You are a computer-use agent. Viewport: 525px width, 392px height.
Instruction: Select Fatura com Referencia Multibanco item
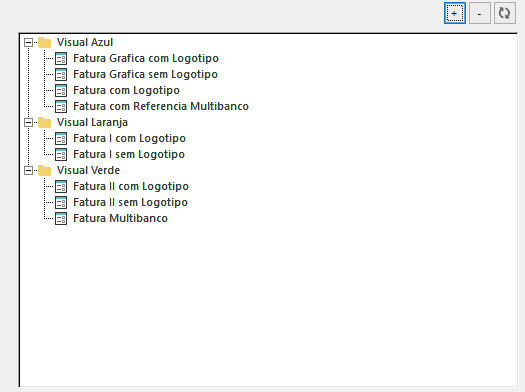[161, 106]
